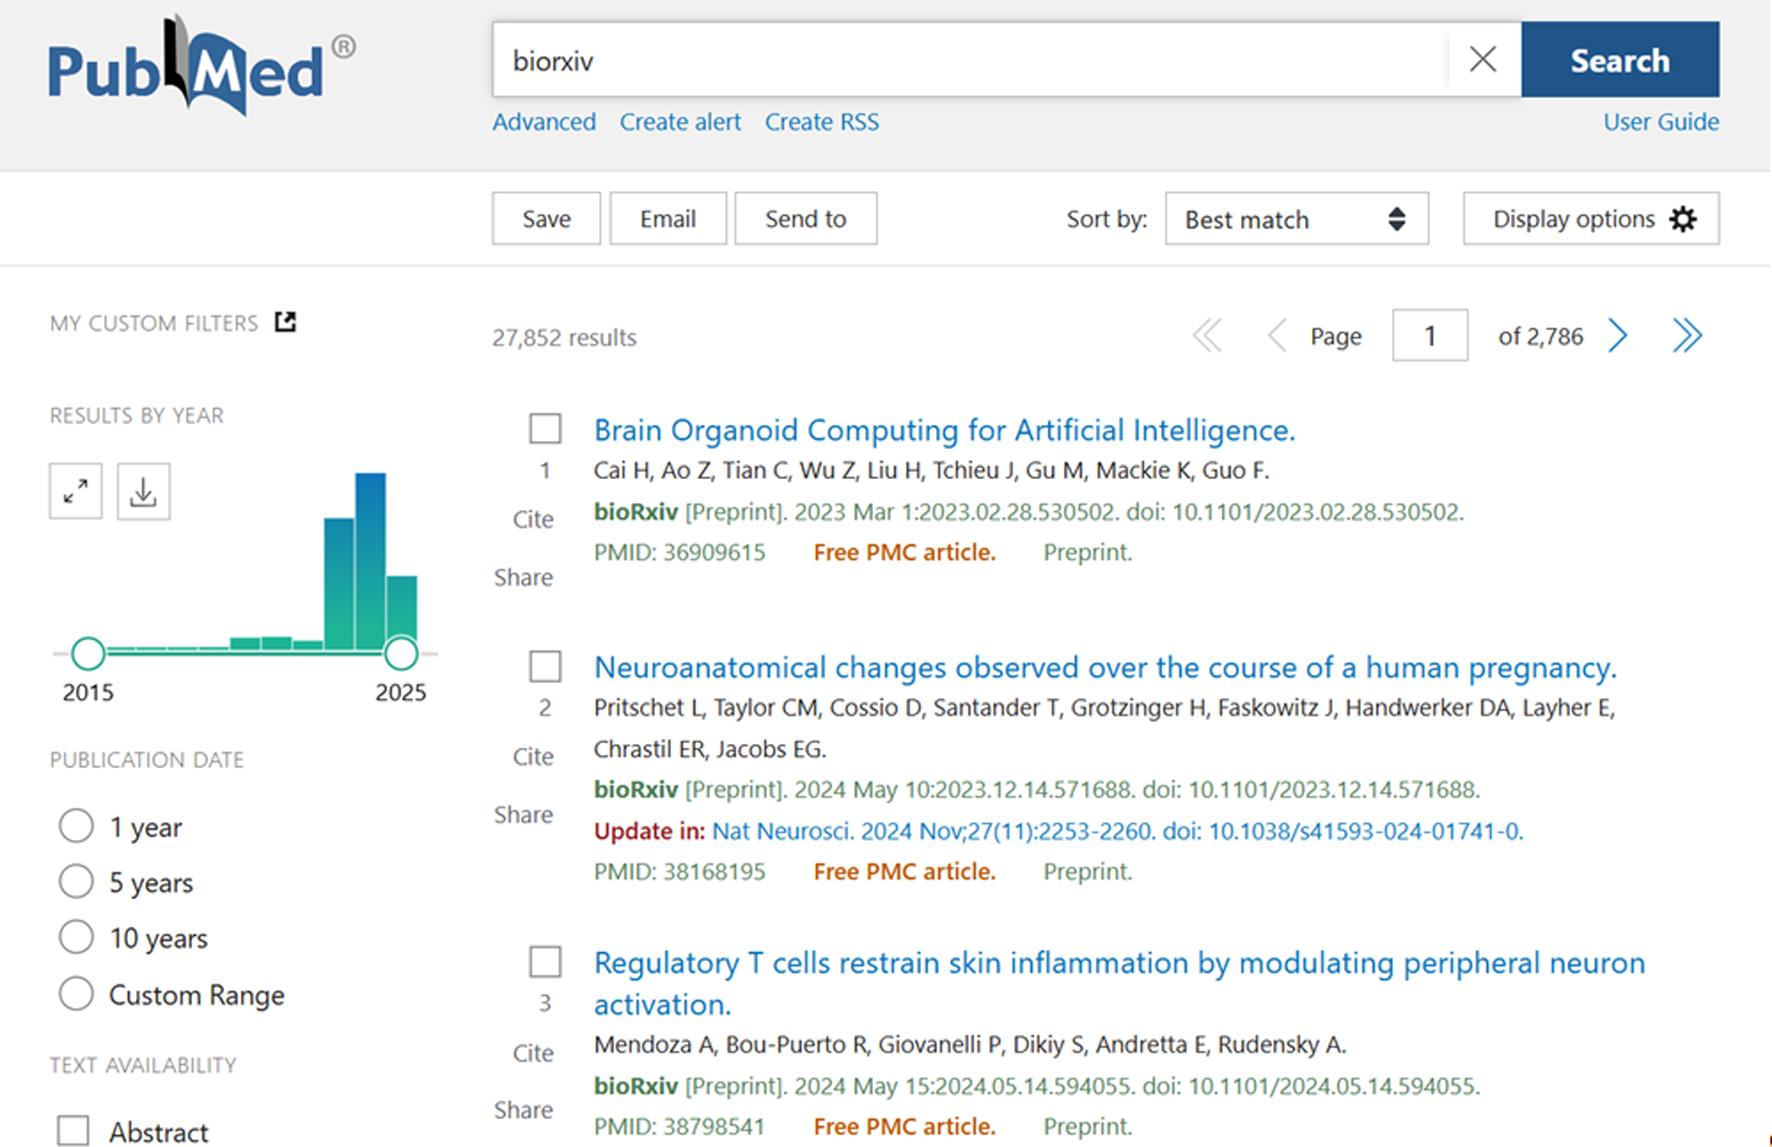1772x1147 pixels.
Task: Open the Send to menu
Action: [x=806, y=219]
